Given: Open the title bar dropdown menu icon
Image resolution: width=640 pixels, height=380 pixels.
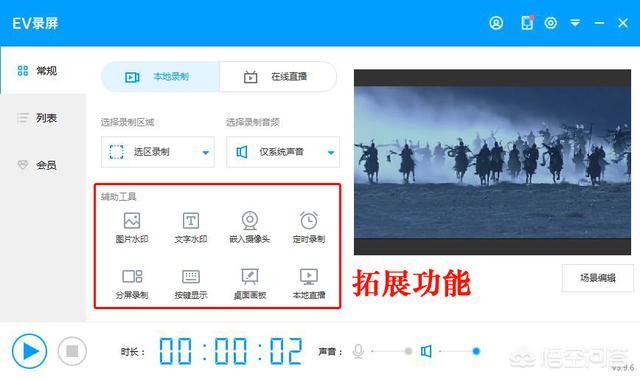Looking at the screenshot, I should pos(575,23).
